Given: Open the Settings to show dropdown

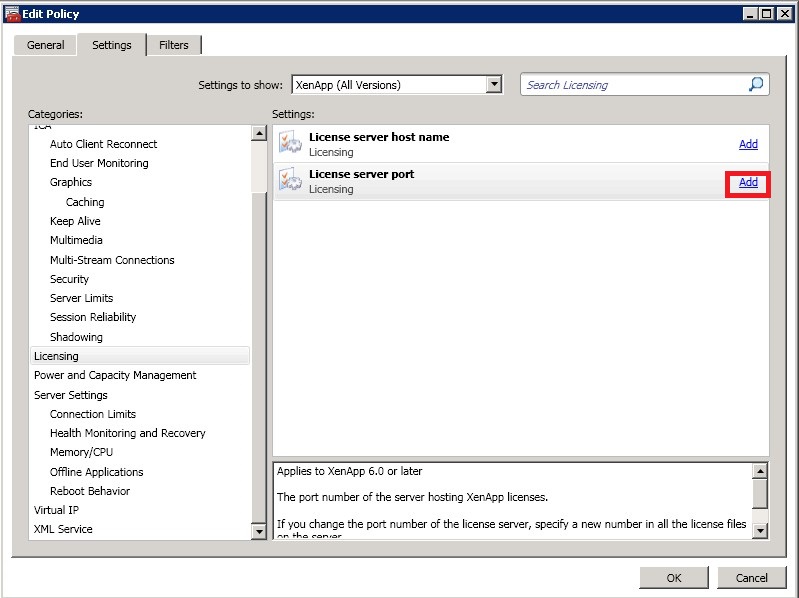Looking at the screenshot, I should click(x=493, y=85).
